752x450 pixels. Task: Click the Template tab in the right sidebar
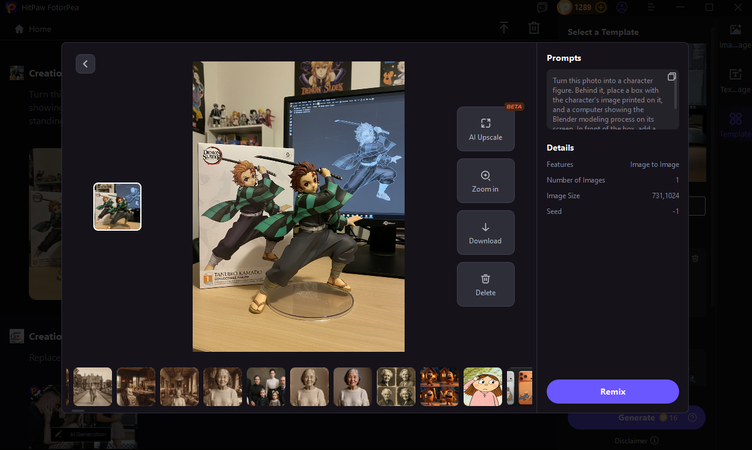[735, 124]
